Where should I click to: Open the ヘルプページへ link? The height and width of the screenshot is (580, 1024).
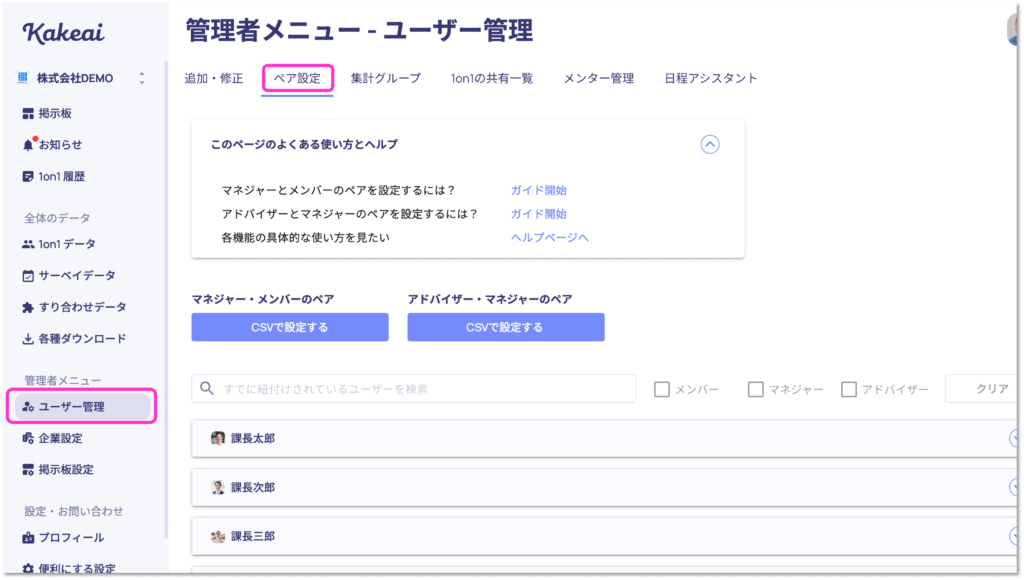point(549,237)
